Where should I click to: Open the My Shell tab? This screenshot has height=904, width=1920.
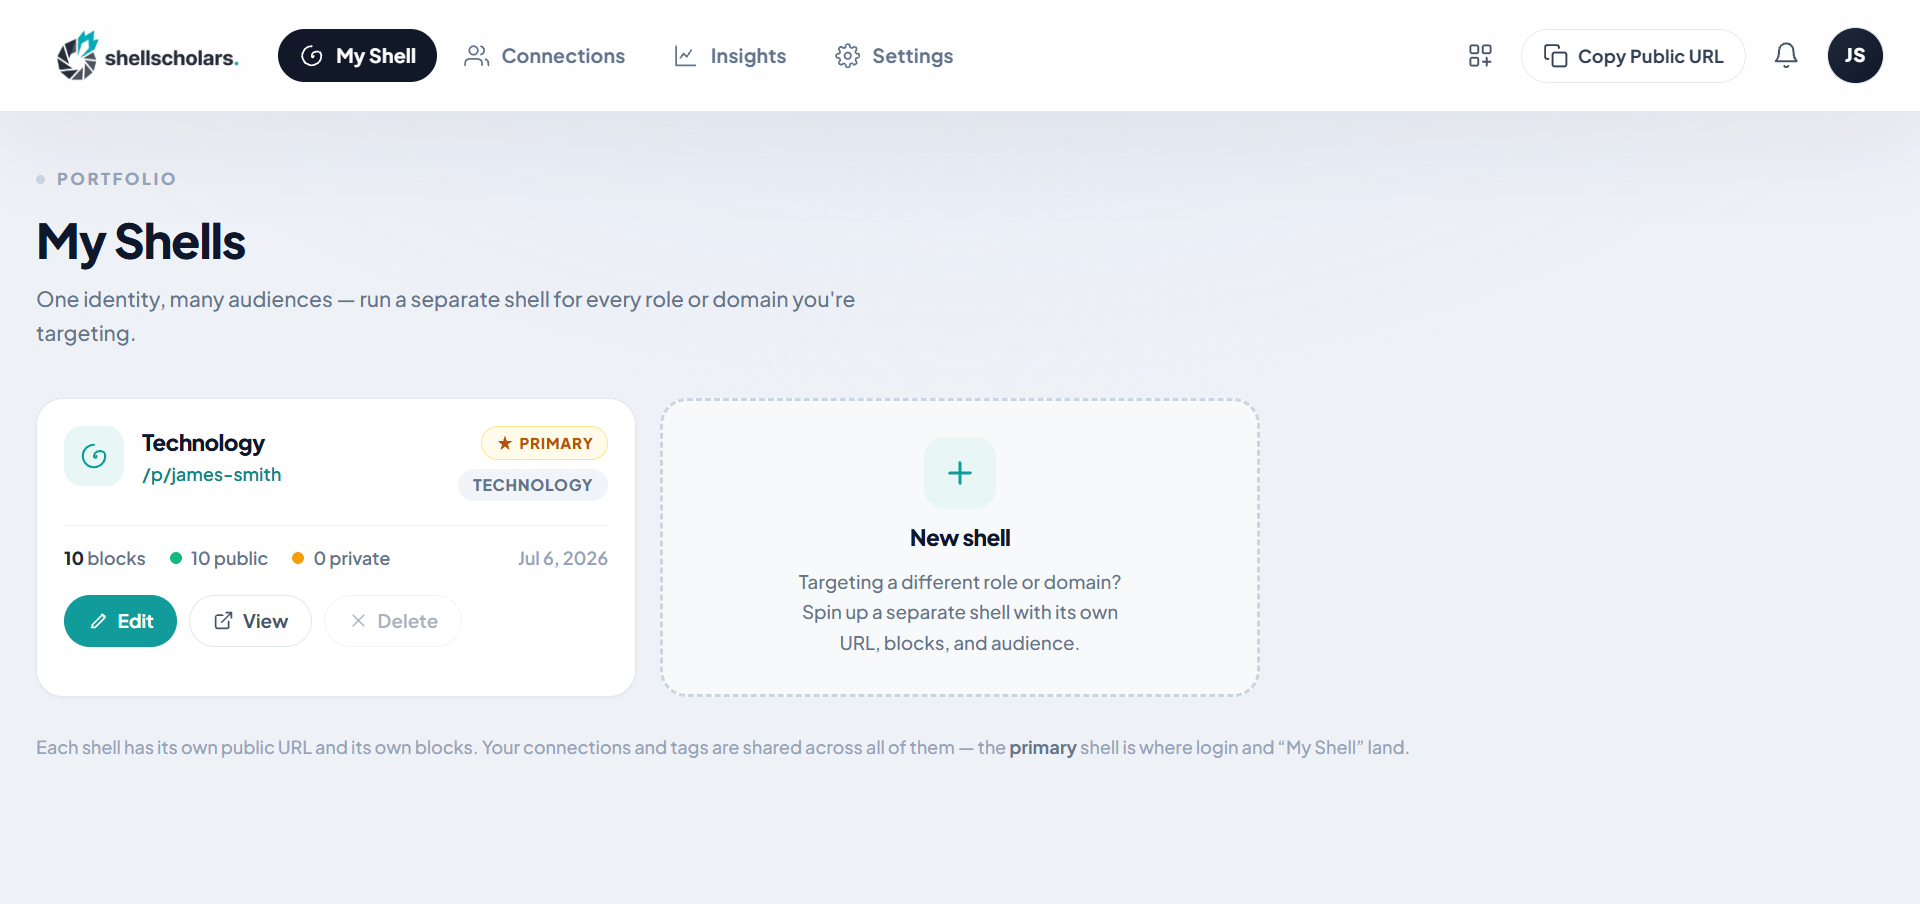[x=357, y=55]
